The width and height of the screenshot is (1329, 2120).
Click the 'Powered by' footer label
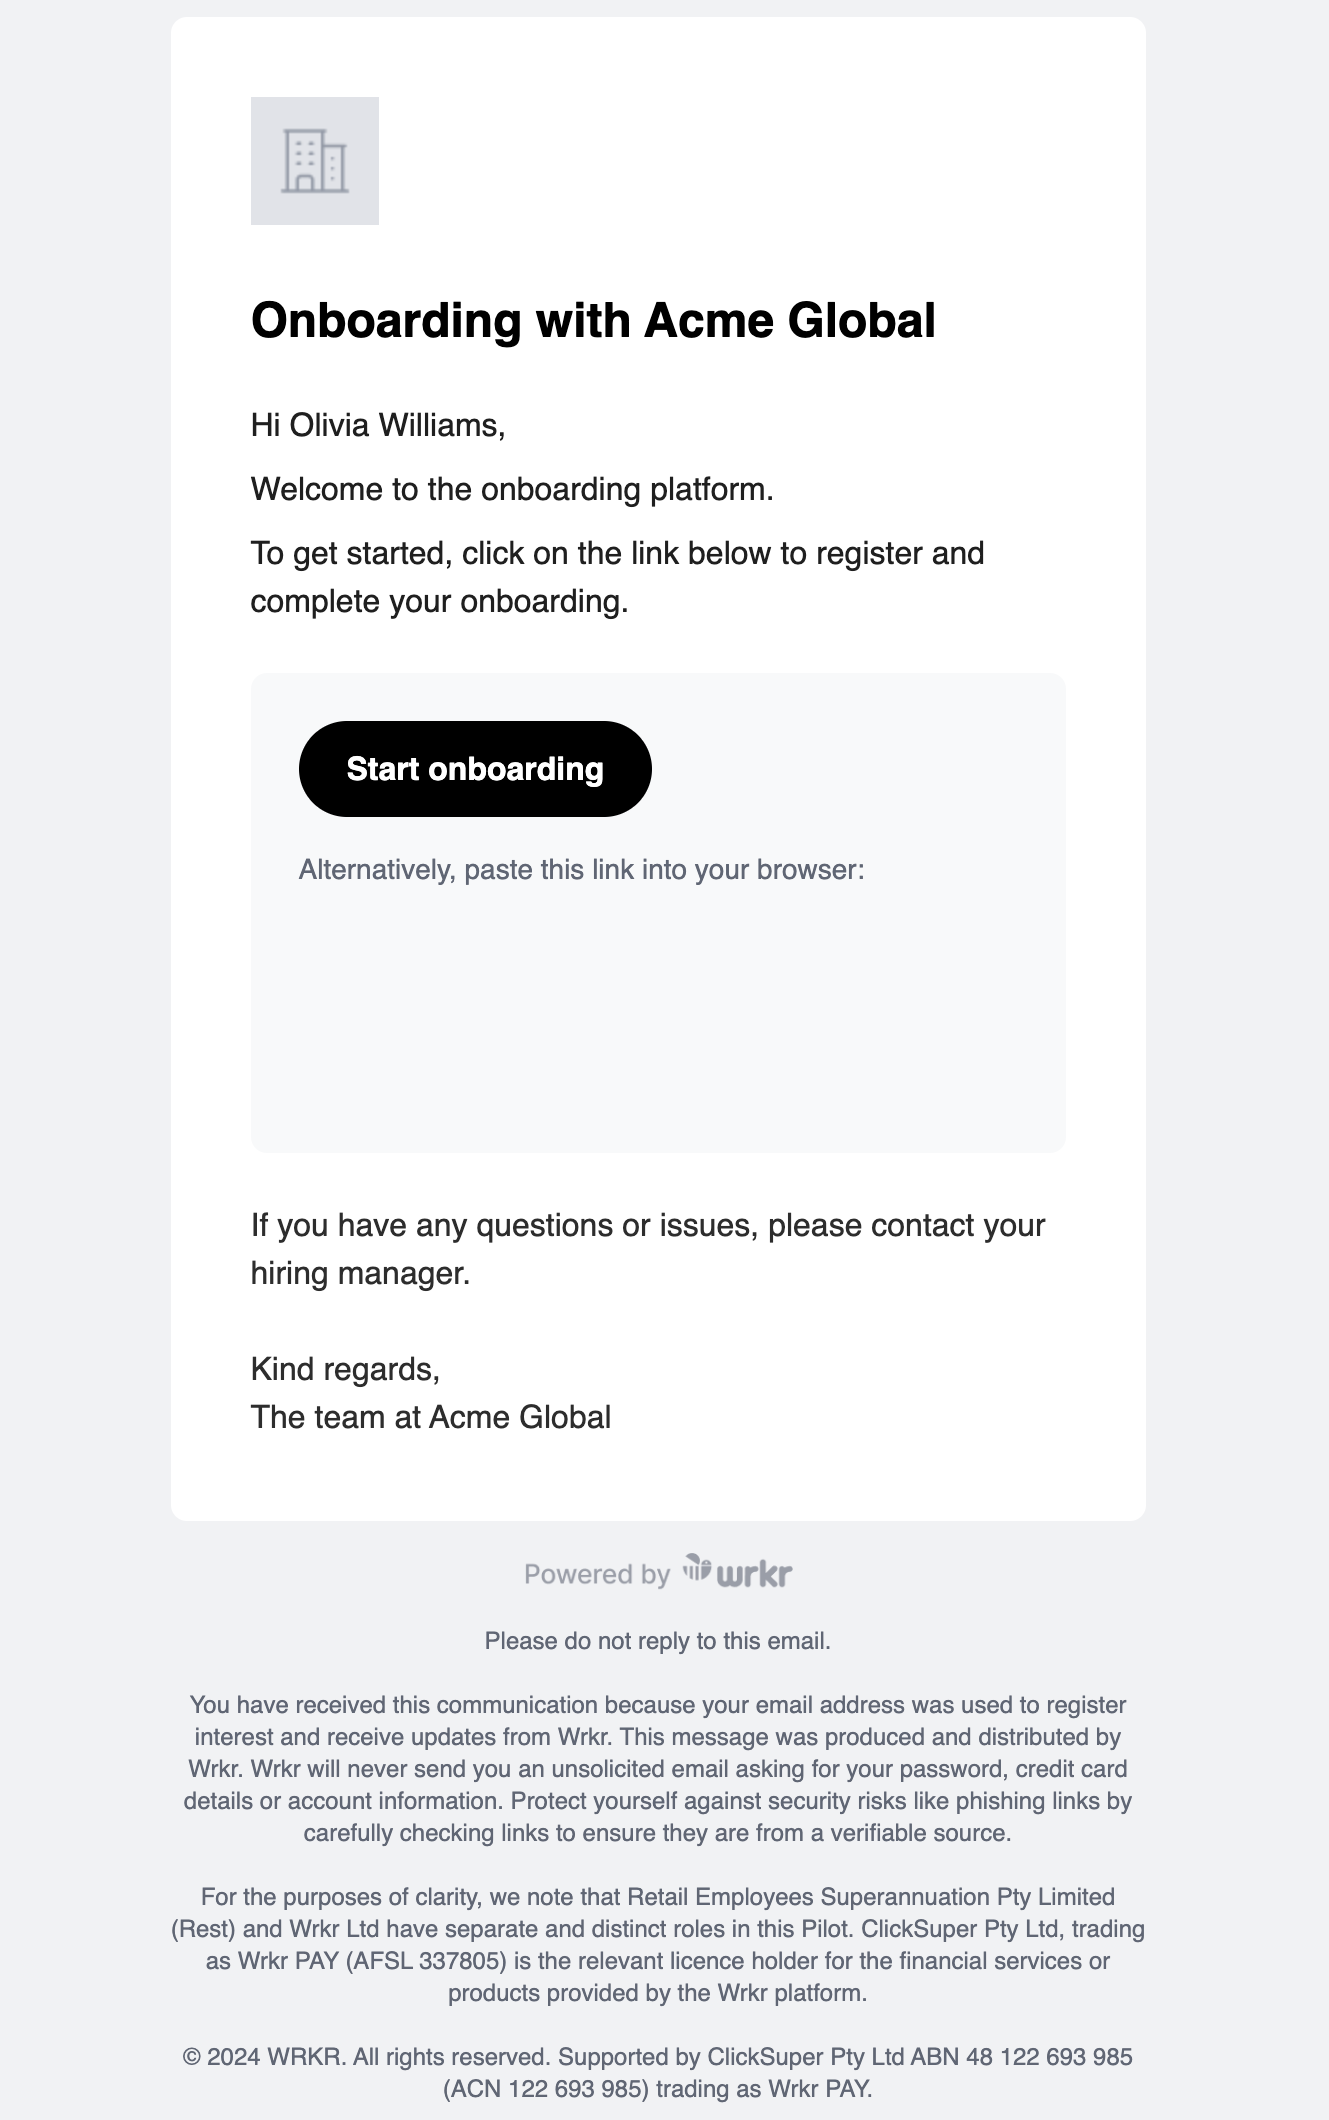click(x=597, y=1575)
